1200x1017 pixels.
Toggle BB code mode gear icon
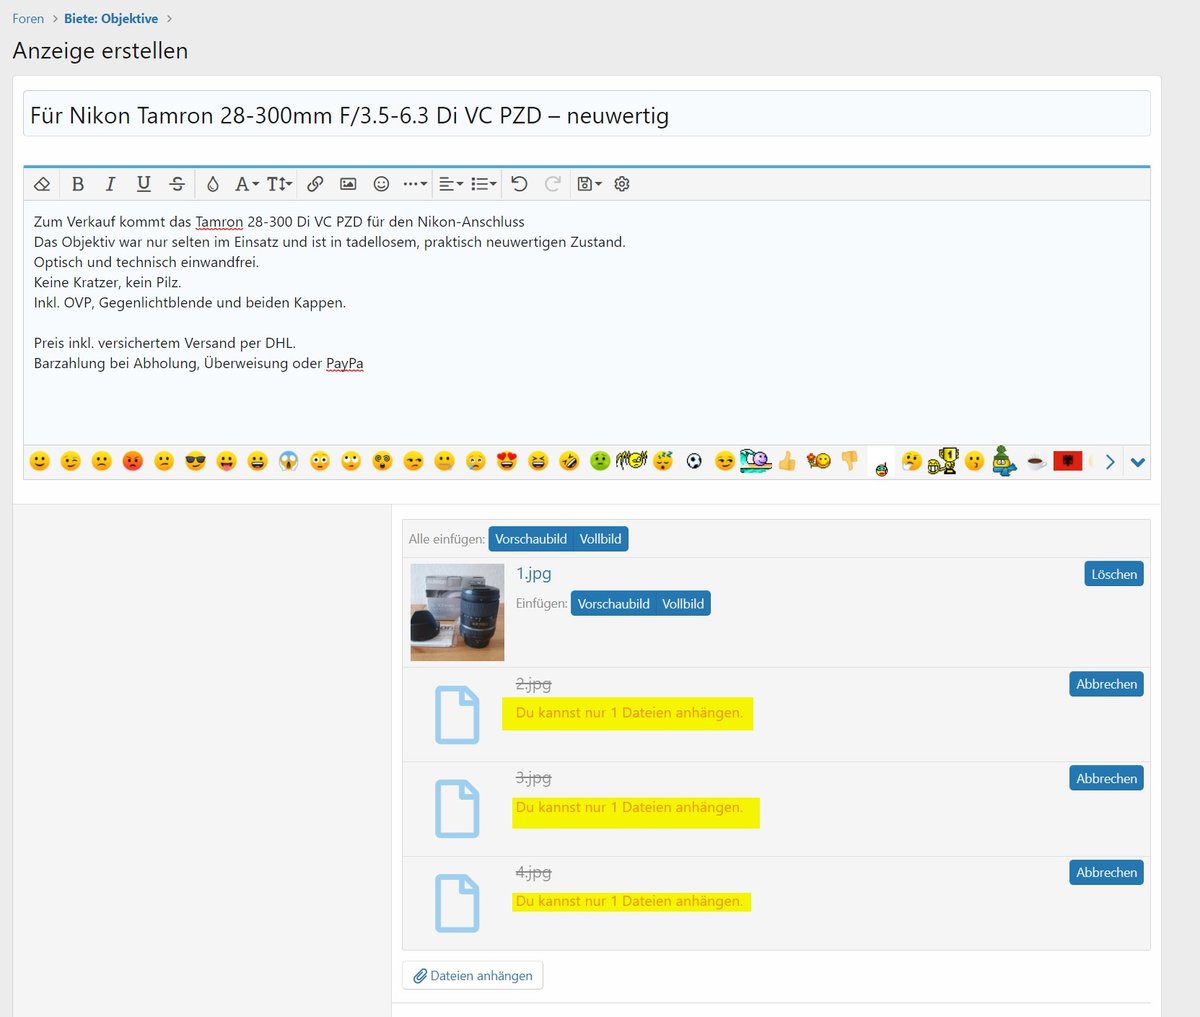(x=622, y=184)
